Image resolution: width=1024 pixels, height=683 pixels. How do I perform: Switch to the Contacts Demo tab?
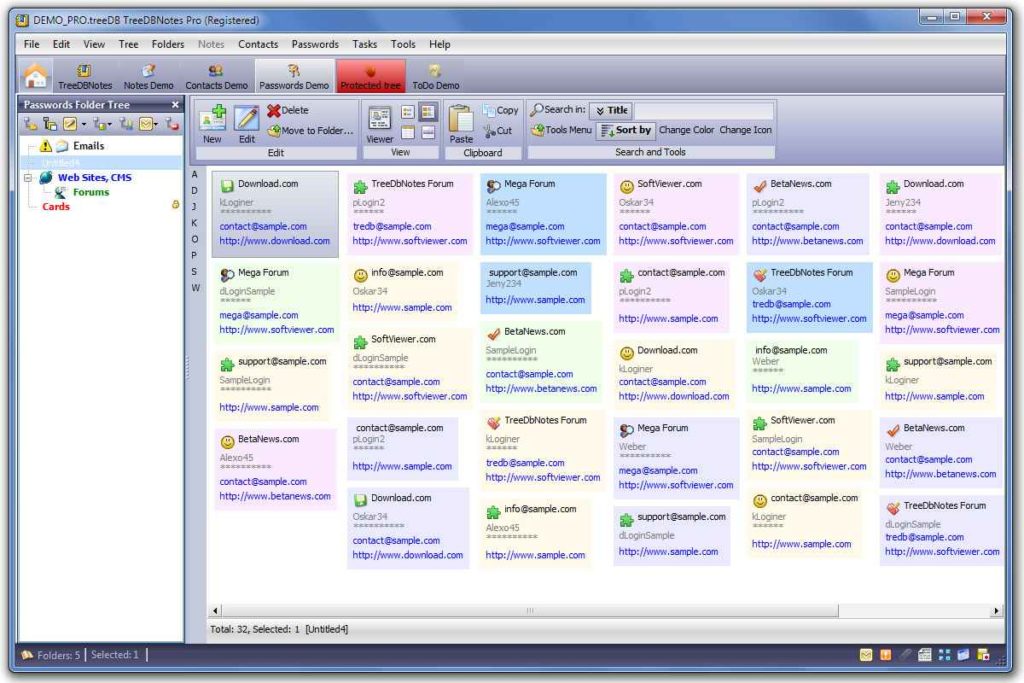click(x=216, y=76)
